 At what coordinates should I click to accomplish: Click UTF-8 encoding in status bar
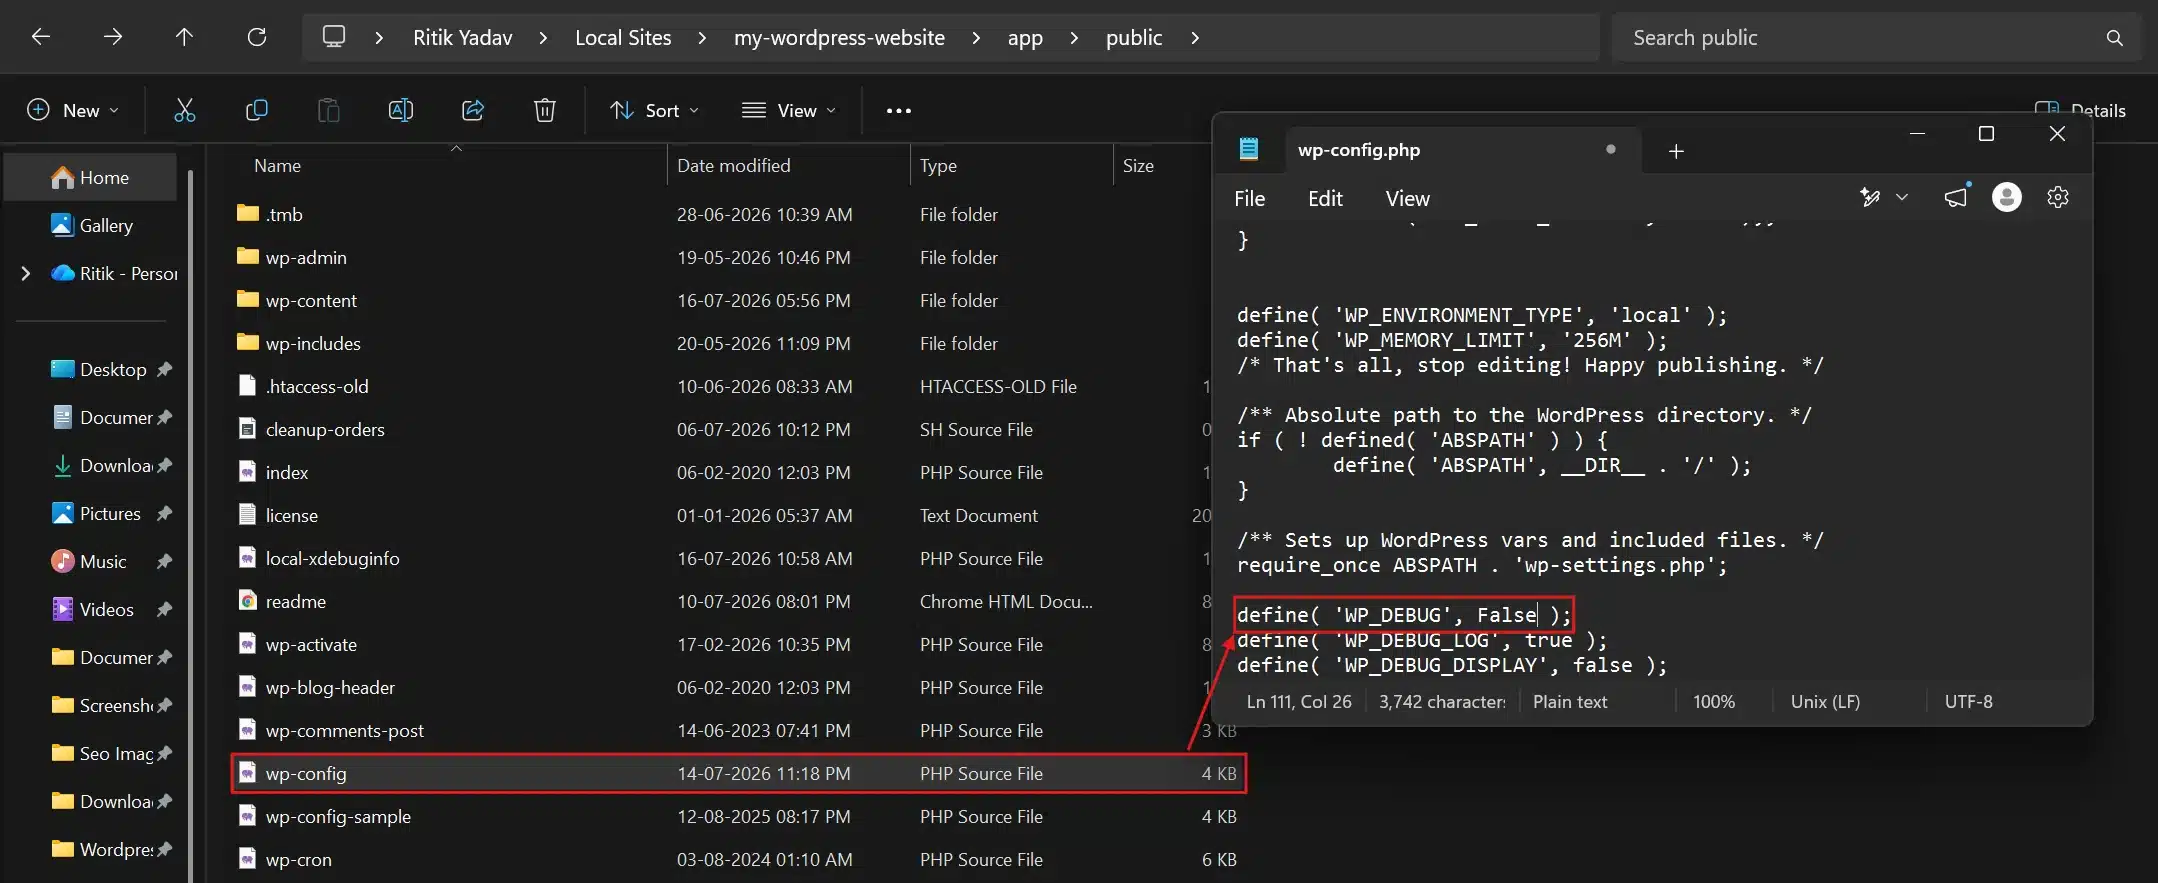pos(1968,702)
